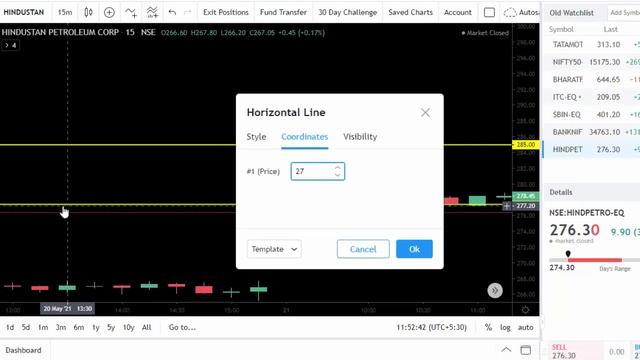Close the Horizontal Line dialog
The width and height of the screenshot is (640, 360).
pos(425,112)
